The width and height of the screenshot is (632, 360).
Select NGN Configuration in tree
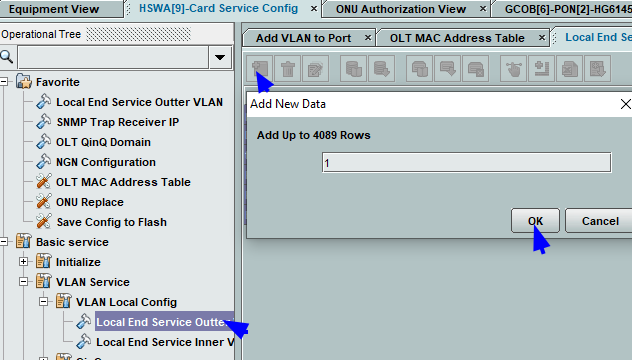click(106, 162)
